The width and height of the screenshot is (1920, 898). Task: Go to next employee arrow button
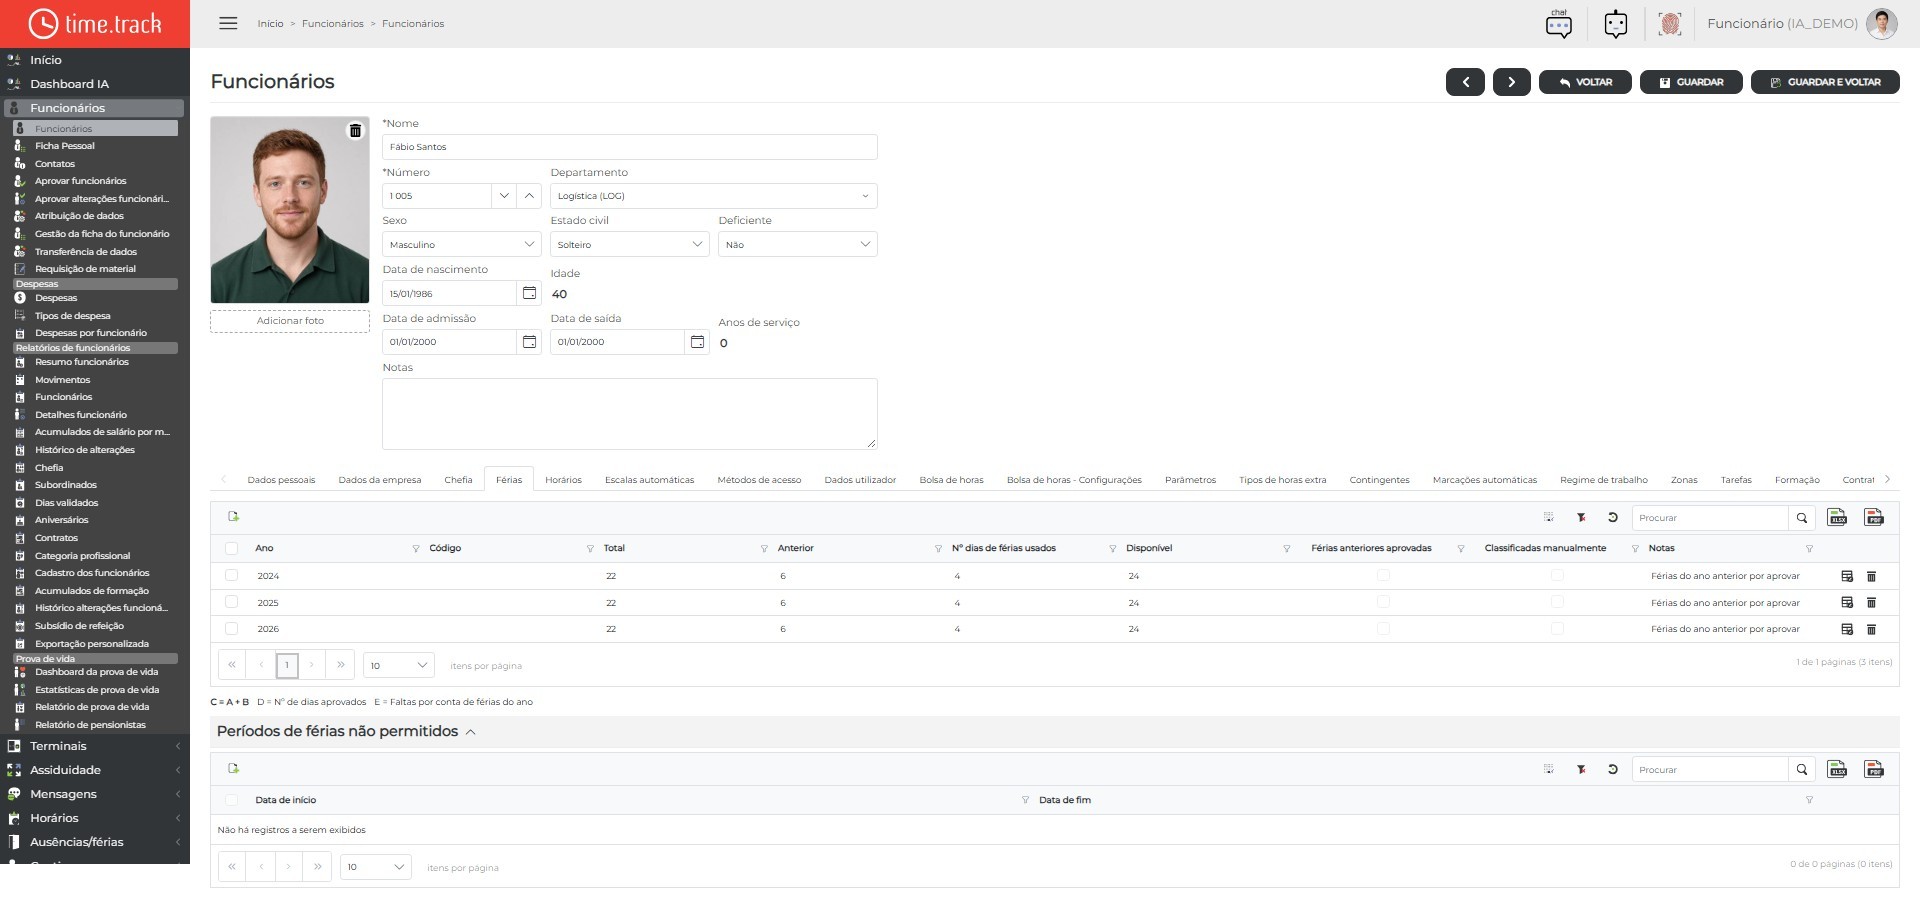coord(1511,82)
